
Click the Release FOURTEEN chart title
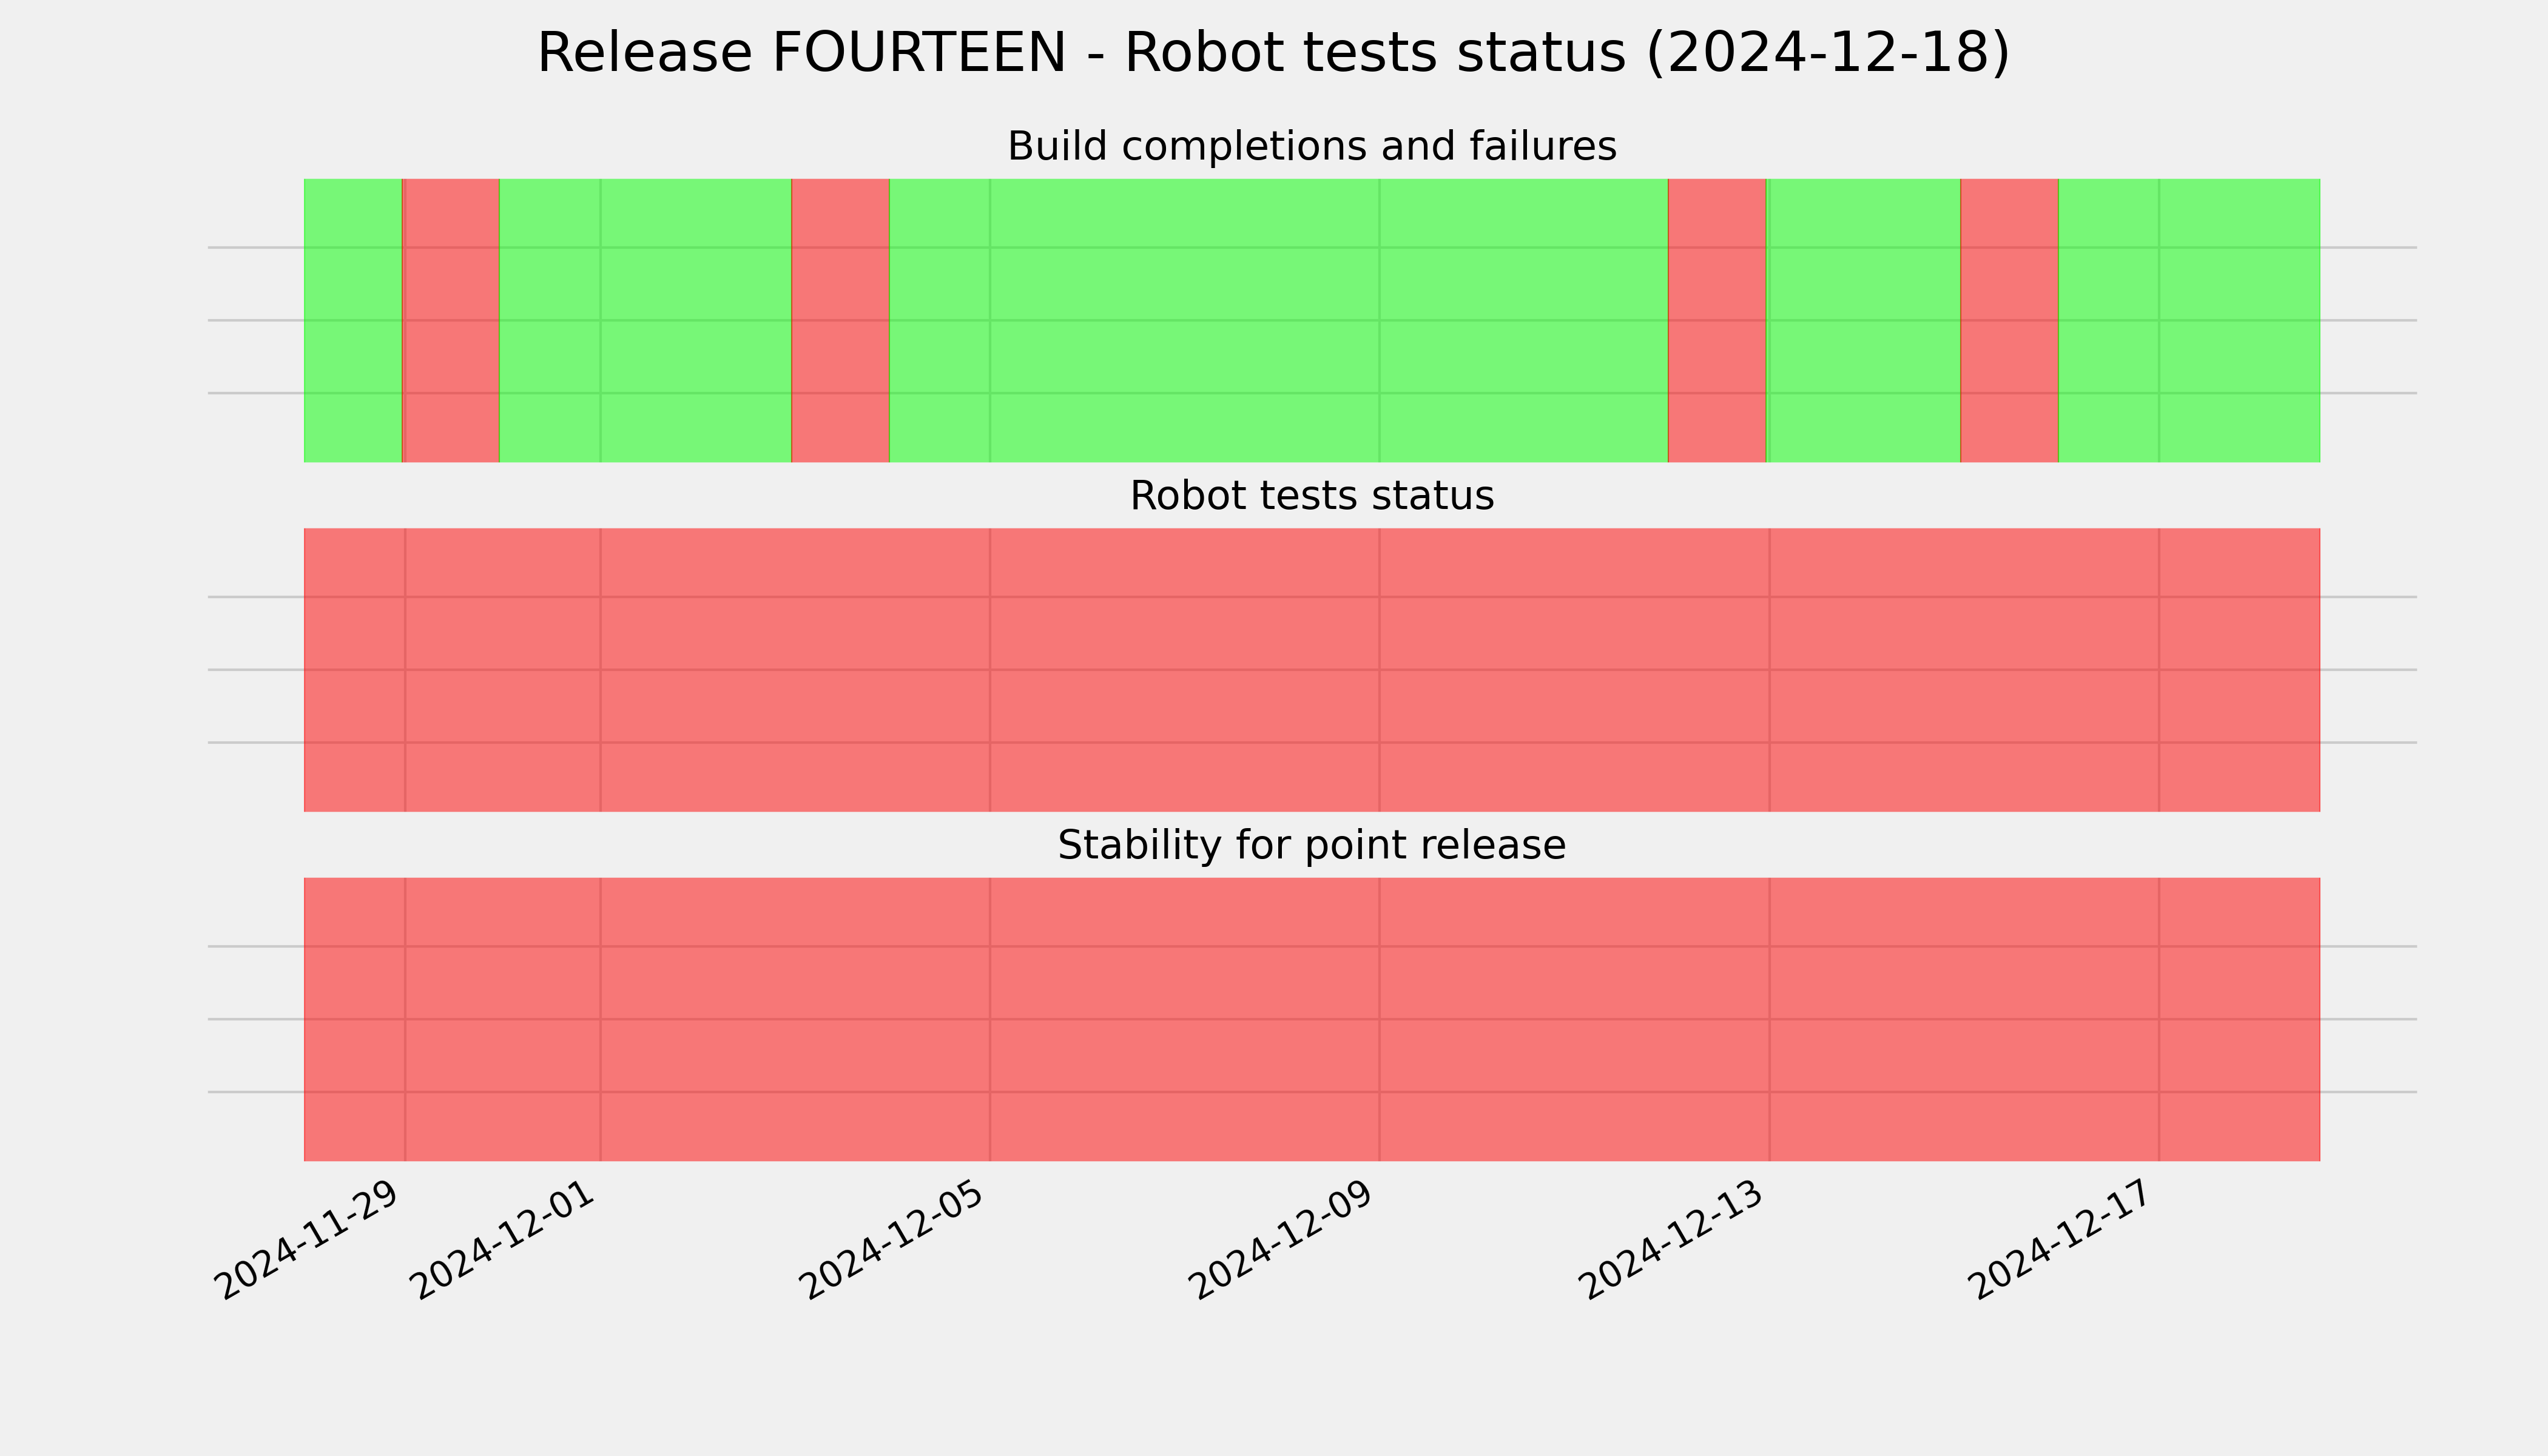pos(1273,53)
